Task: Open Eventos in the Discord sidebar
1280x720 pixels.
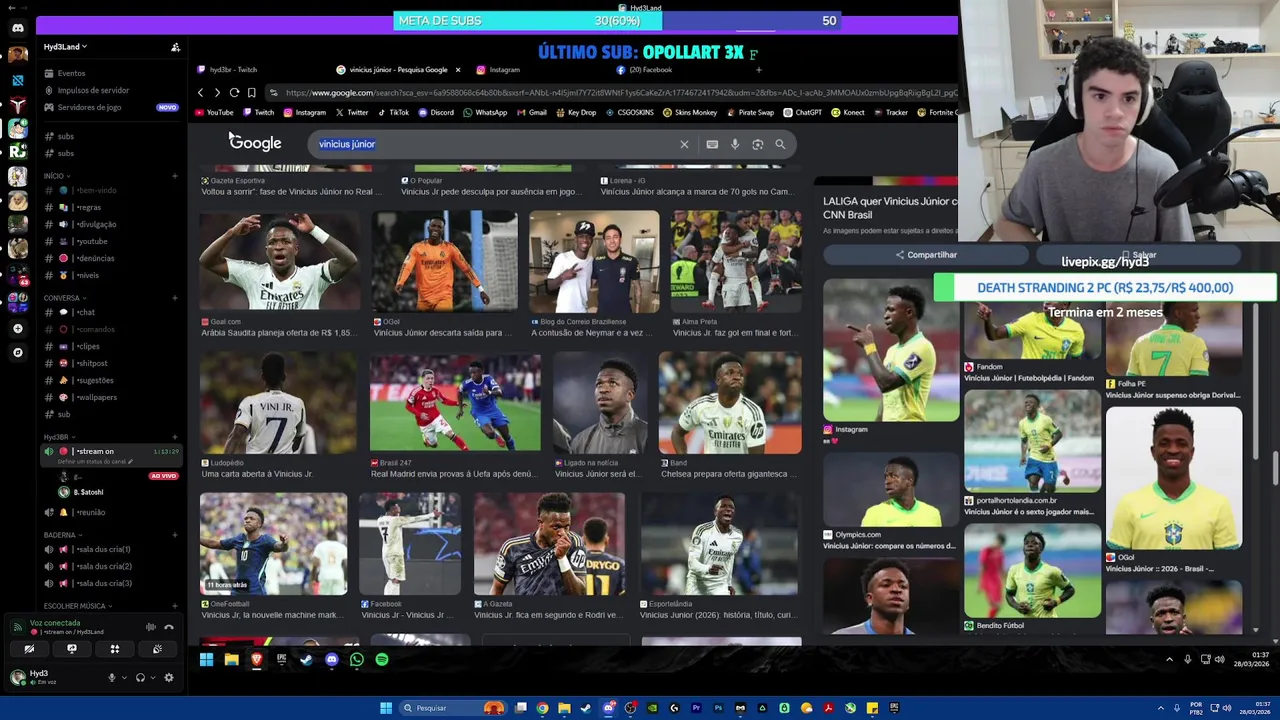Action: 71,73
